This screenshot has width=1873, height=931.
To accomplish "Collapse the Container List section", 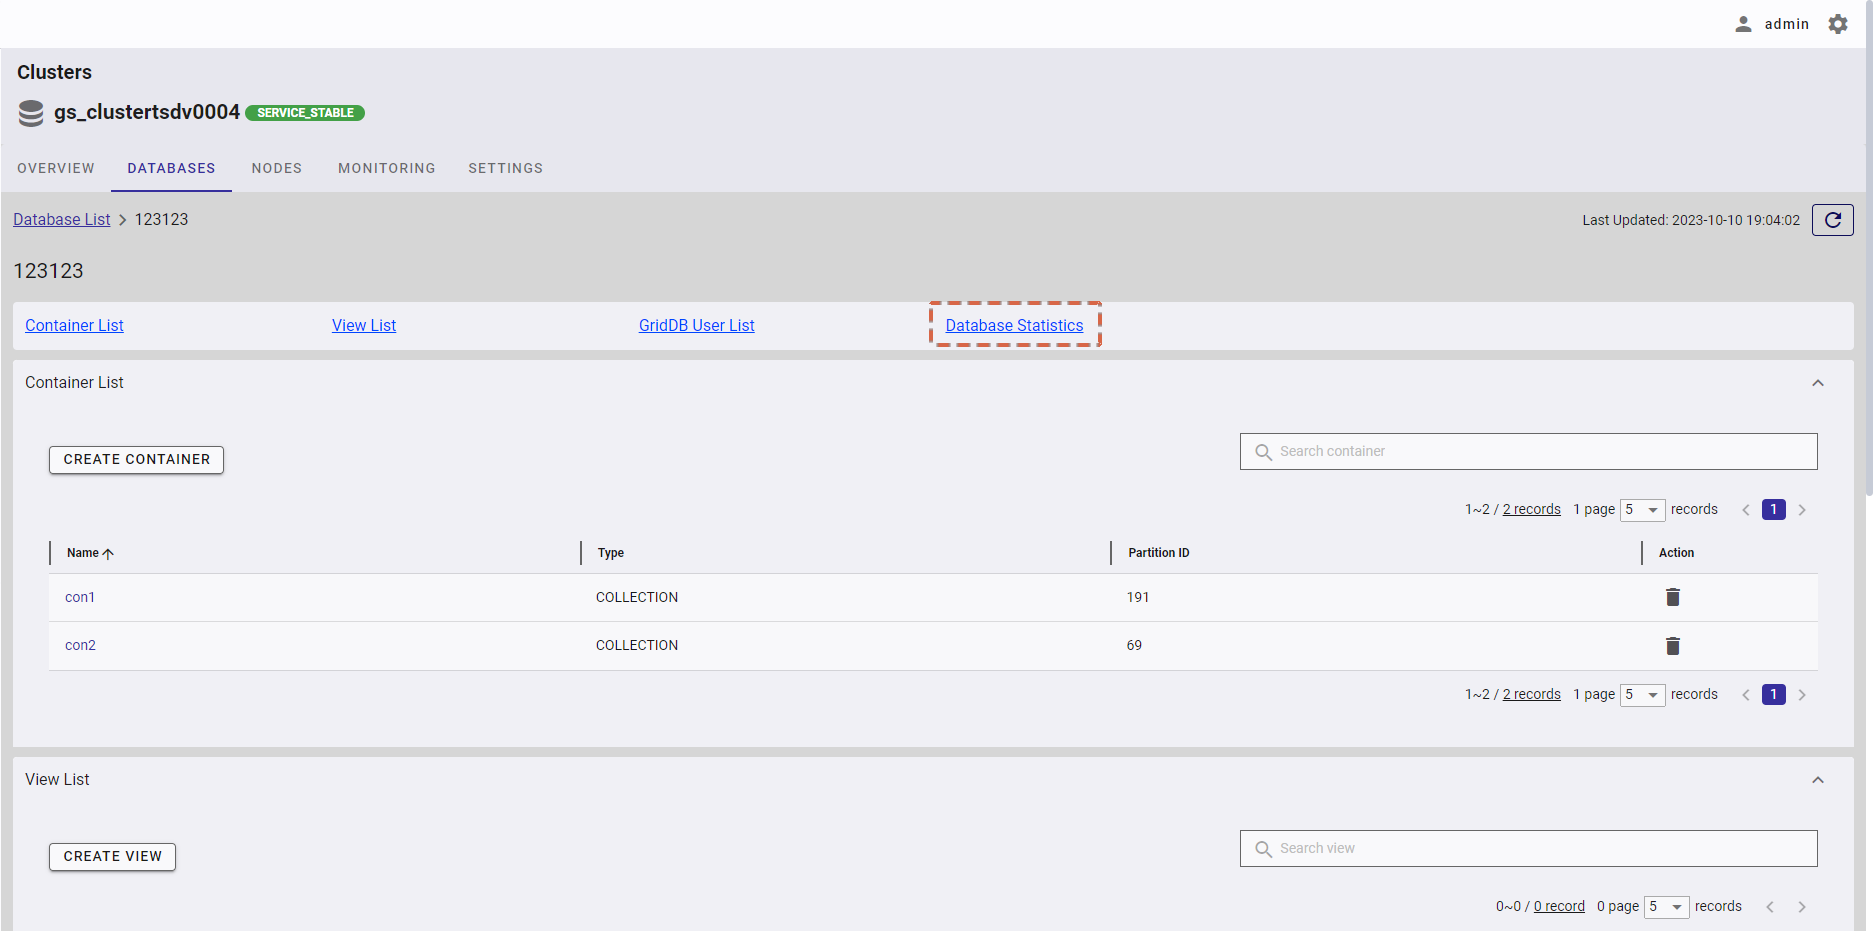I will click(1817, 383).
